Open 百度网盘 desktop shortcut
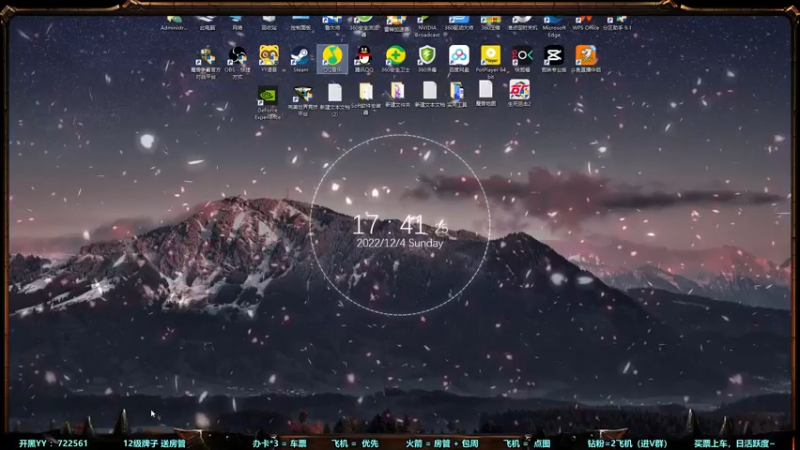The height and width of the screenshot is (450, 800). (x=459, y=59)
